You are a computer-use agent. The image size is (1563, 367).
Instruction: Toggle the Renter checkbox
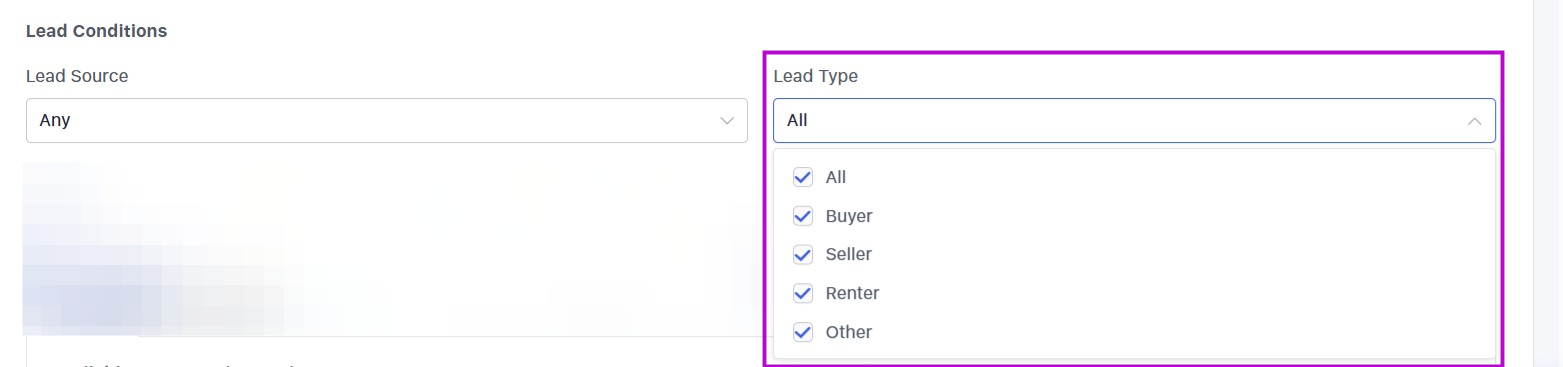tap(802, 294)
